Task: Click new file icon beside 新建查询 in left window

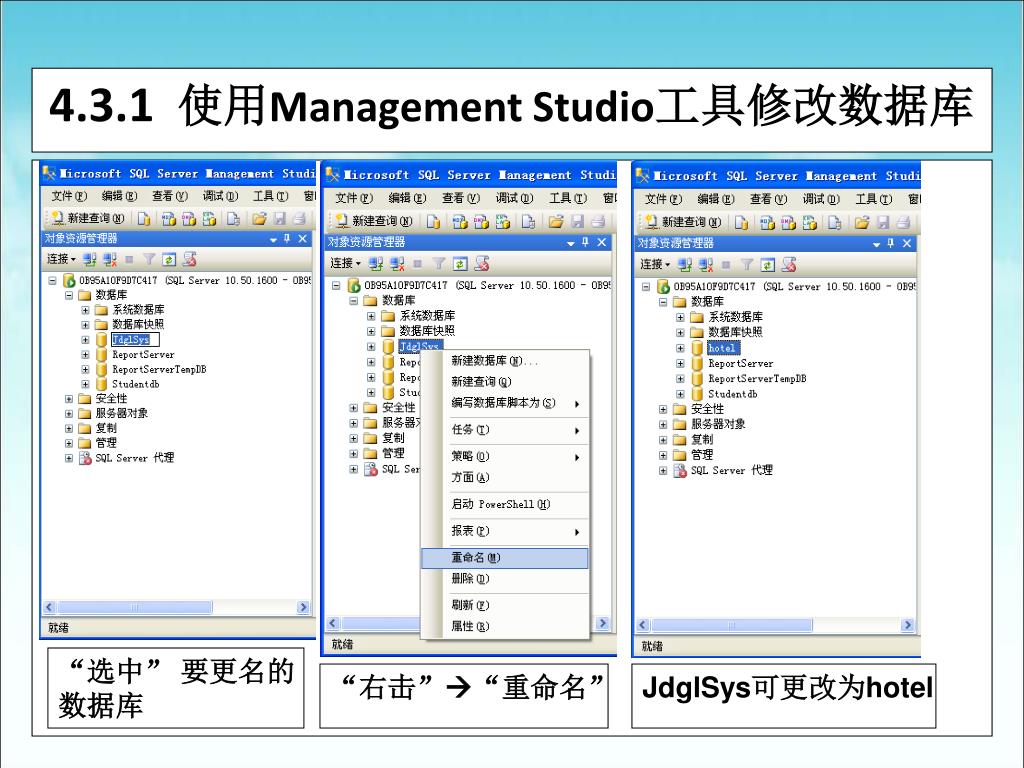Action: 144,219
